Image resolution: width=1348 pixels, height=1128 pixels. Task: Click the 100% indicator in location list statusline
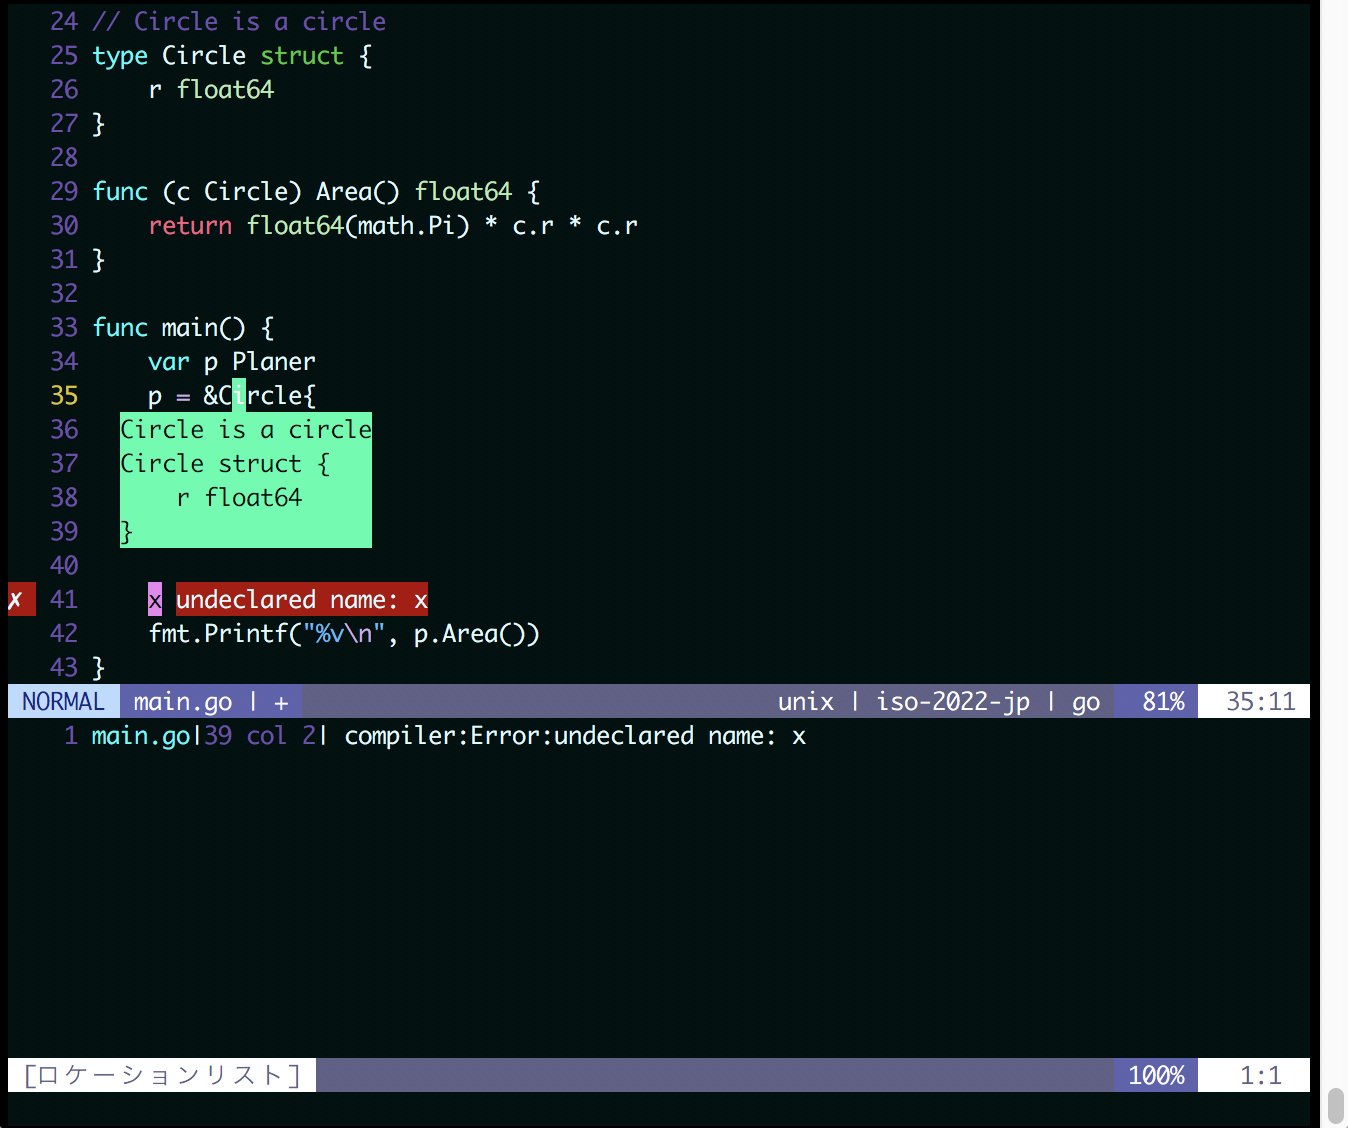[x=1156, y=1075]
